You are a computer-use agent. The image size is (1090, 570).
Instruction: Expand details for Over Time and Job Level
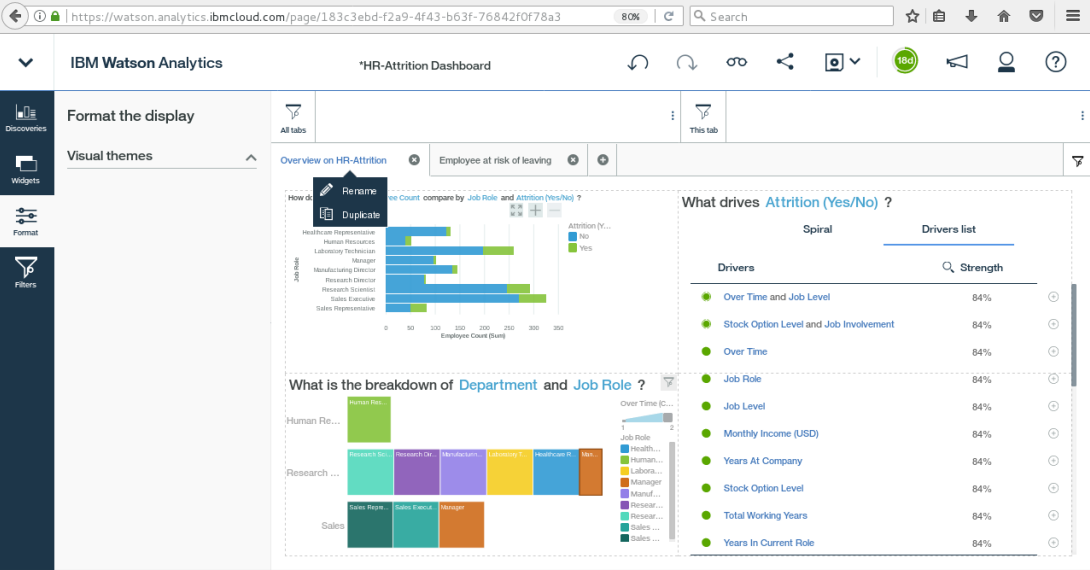(x=1053, y=297)
